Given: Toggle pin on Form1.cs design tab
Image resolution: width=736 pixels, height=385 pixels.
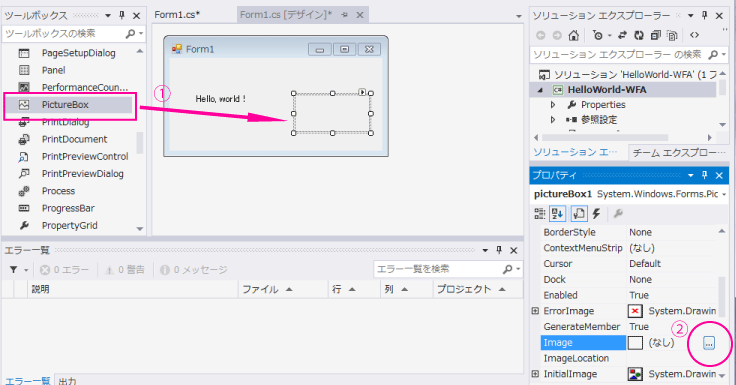Looking at the screenshot, I should coord(344,15).
